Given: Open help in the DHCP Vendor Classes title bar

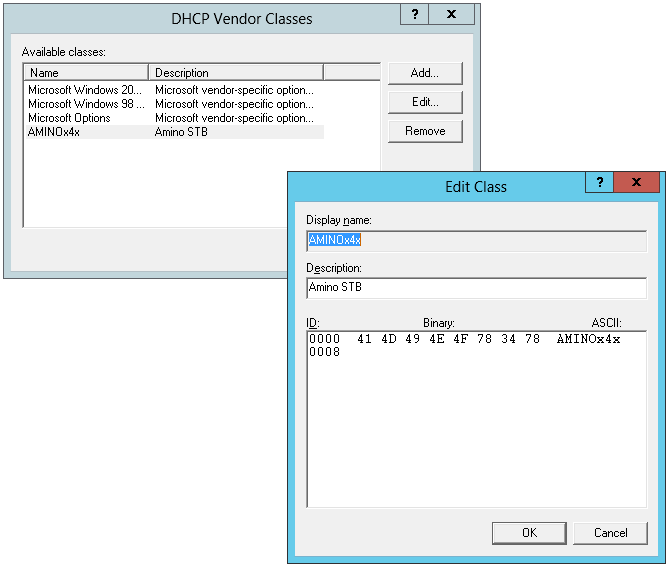Looking at the screenshot, I should 415,14.
